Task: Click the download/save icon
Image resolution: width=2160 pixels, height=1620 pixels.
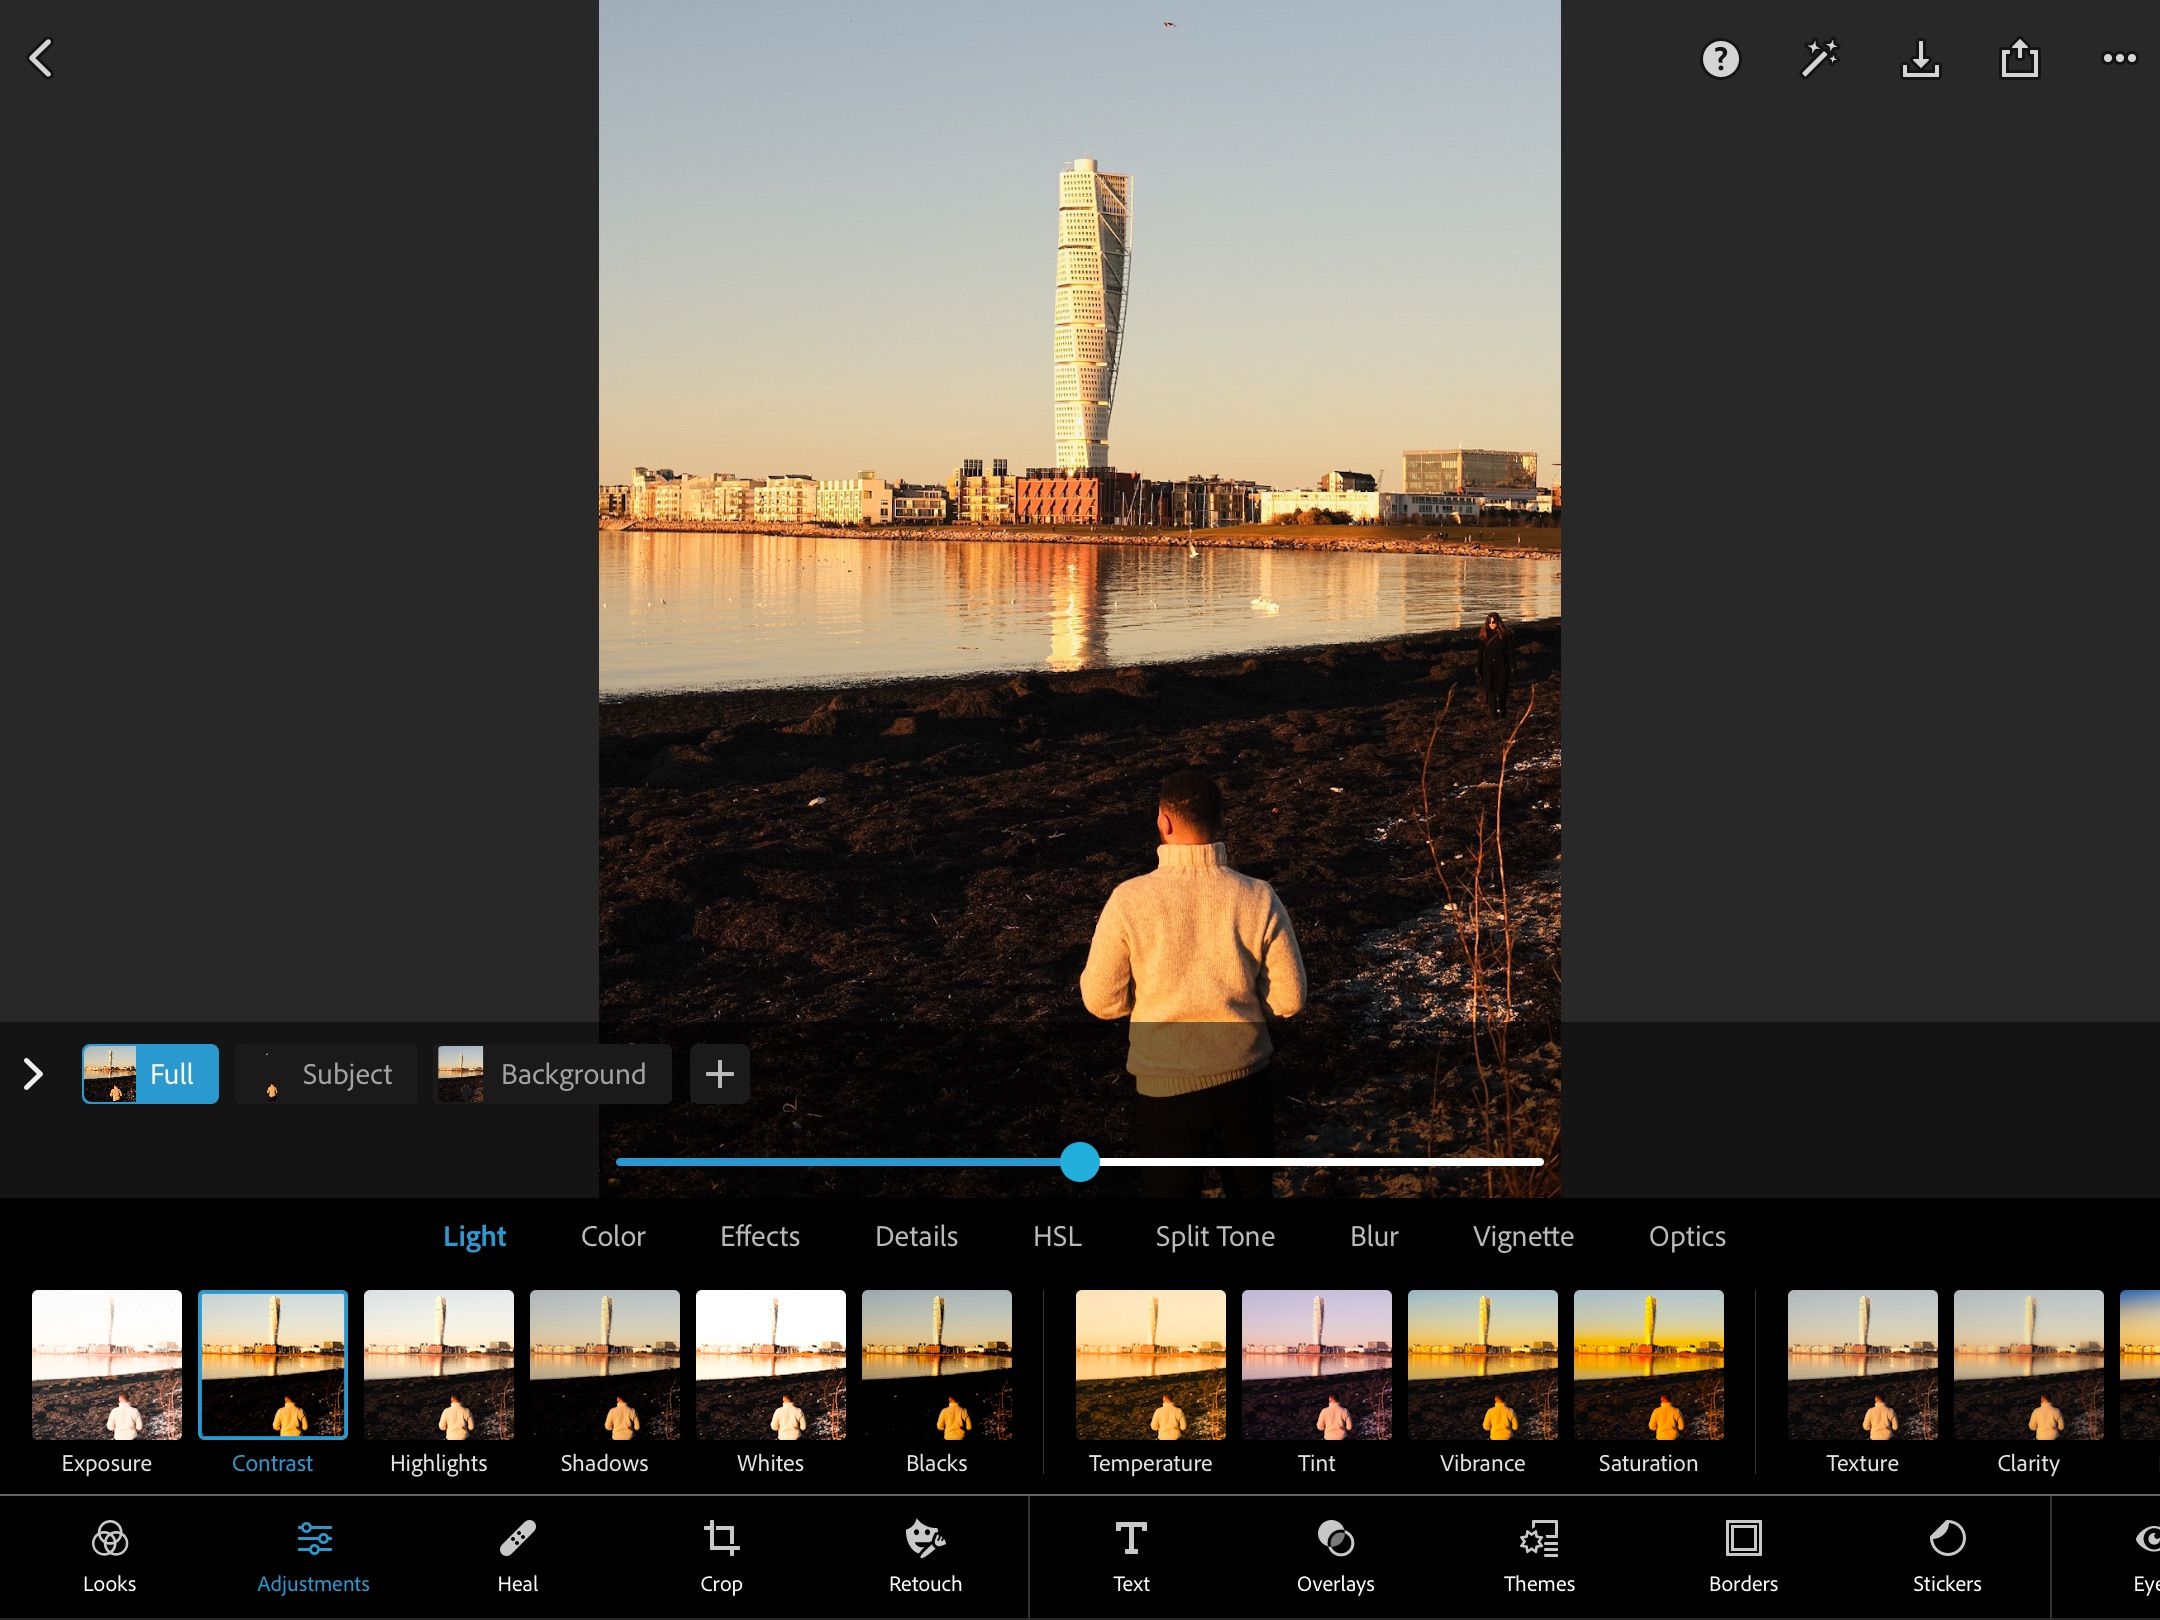Action: click(1920, 59)
